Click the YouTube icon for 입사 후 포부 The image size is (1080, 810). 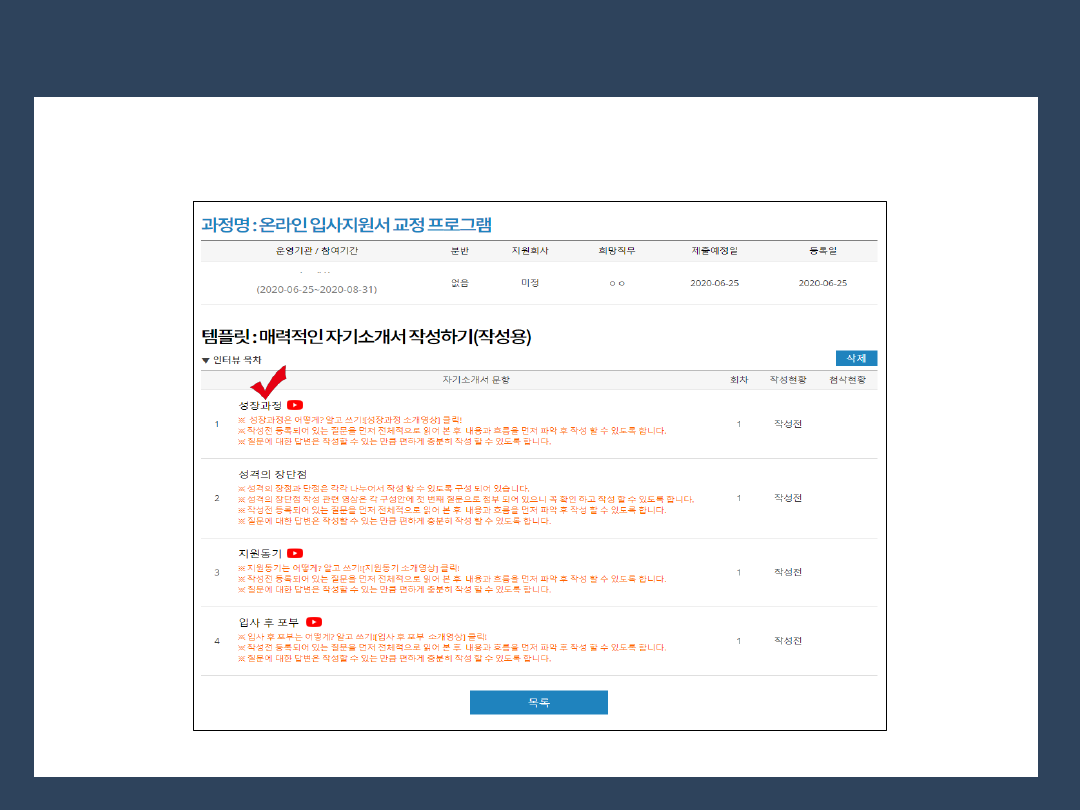[314, 622]
